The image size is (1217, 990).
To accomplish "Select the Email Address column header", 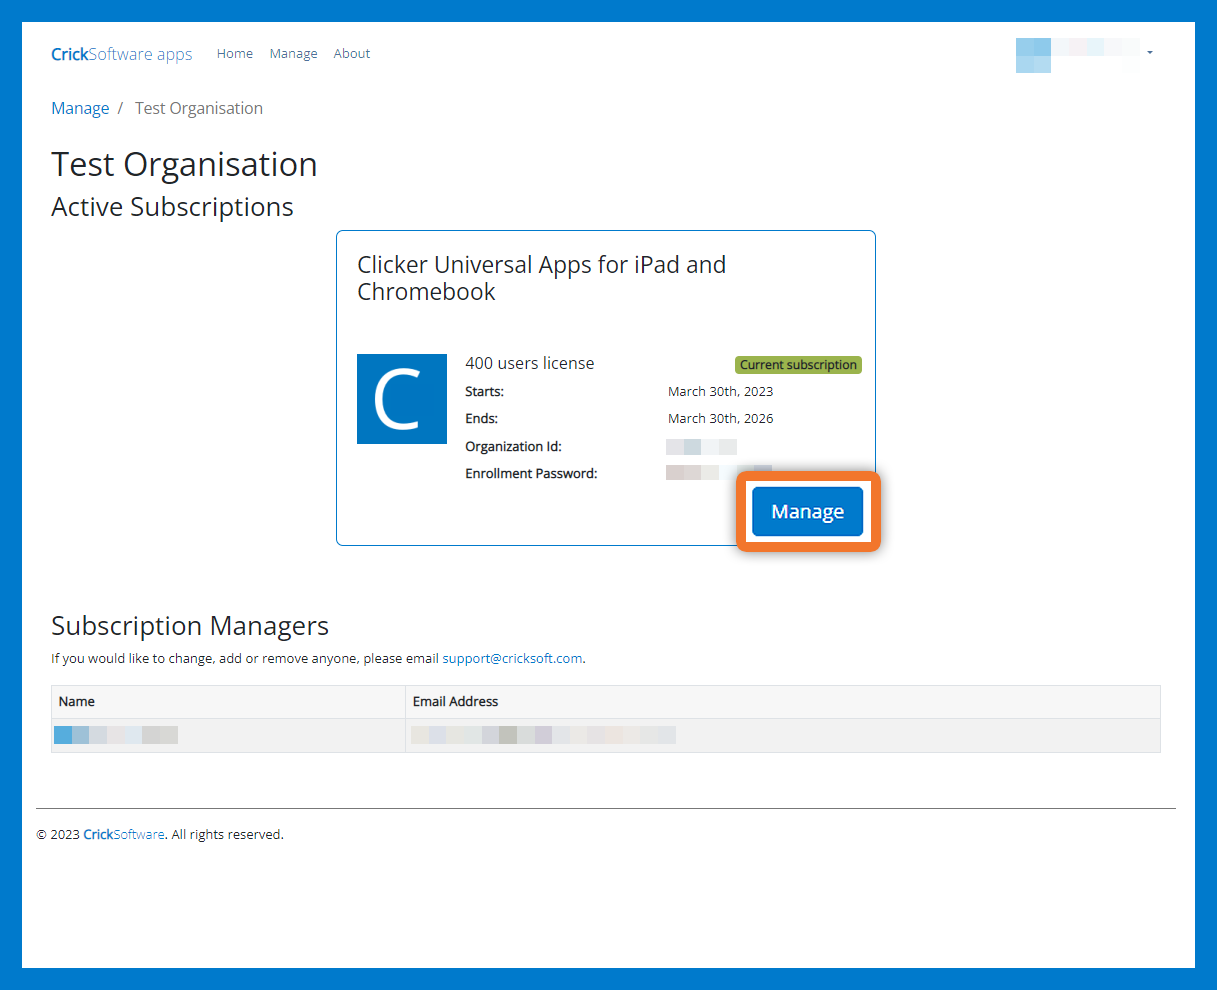I will (x=455, y=702).
